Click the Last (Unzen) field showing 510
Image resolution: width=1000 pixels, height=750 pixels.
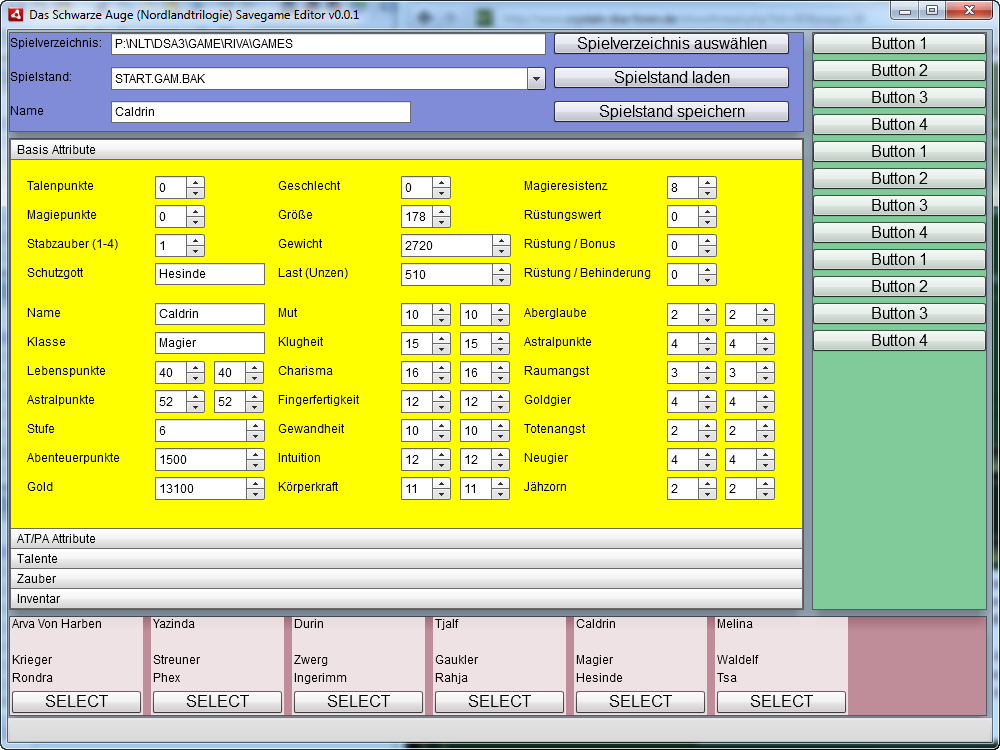[447, 274]
